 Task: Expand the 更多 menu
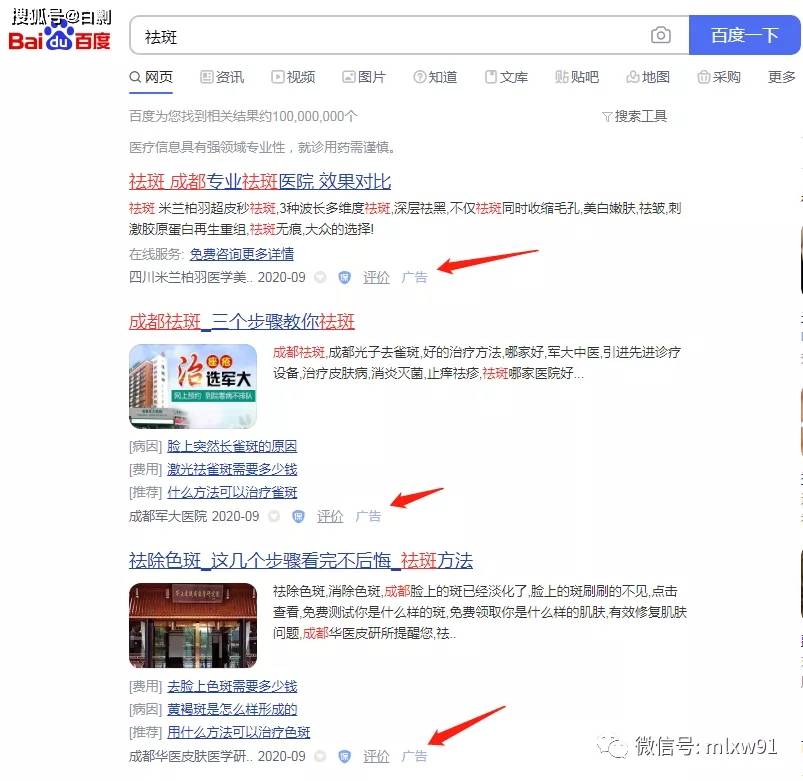tap(781, 77)
